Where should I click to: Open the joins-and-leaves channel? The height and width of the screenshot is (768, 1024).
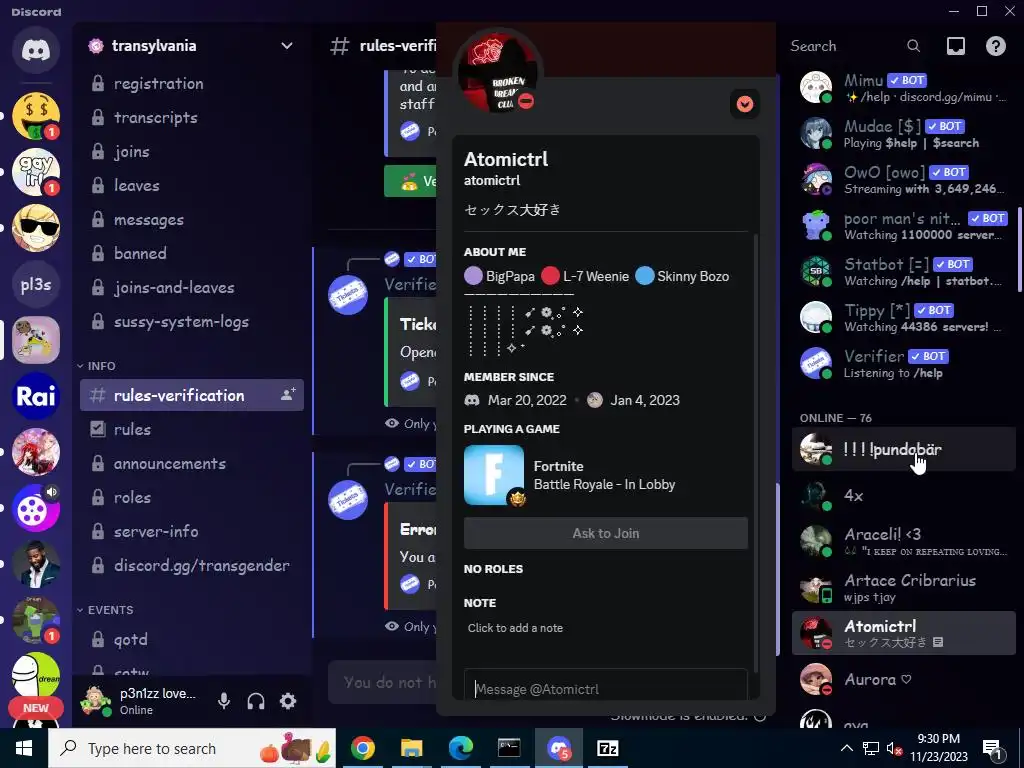[192, 287]
